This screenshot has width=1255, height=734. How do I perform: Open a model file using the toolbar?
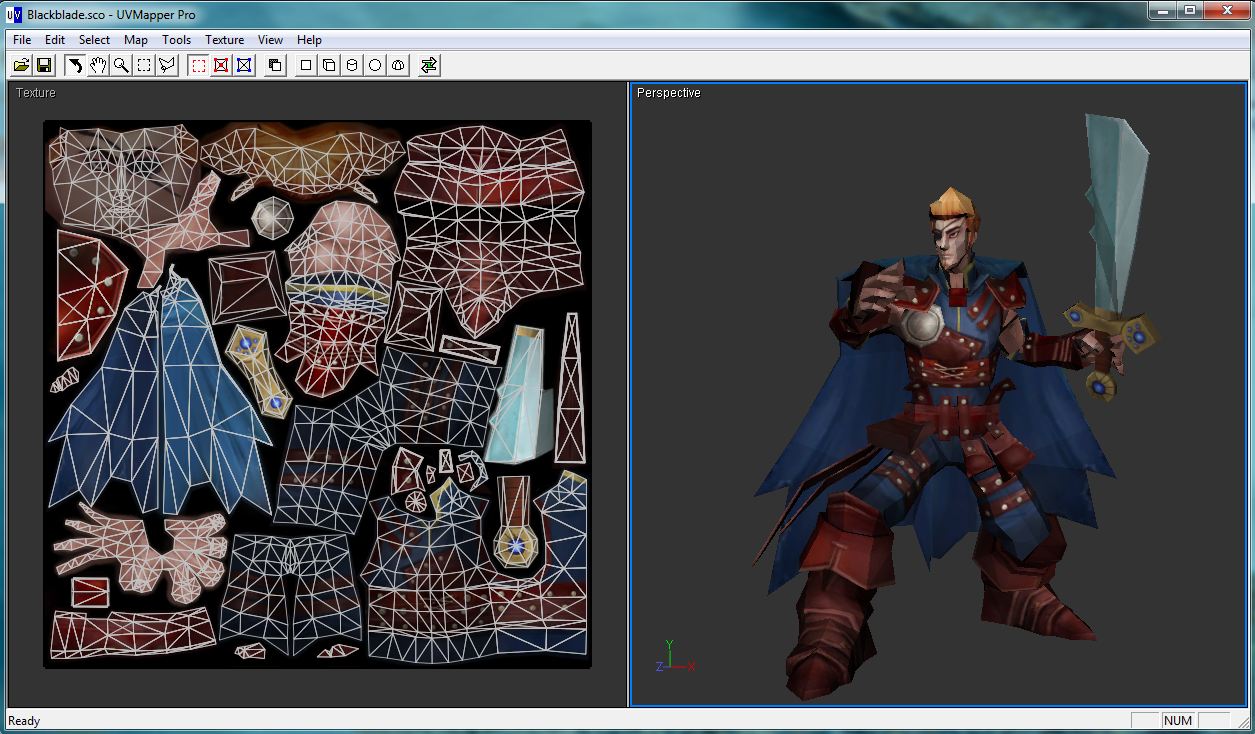[x=21, y=64]
